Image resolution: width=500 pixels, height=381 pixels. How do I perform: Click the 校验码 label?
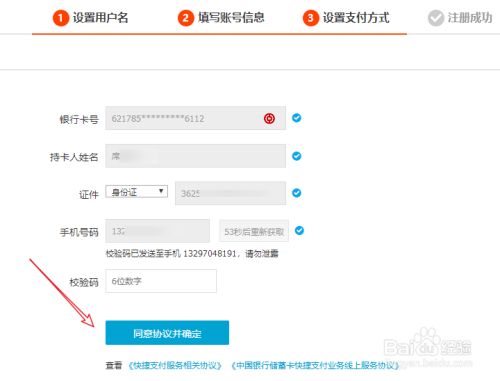pos(84,282)
